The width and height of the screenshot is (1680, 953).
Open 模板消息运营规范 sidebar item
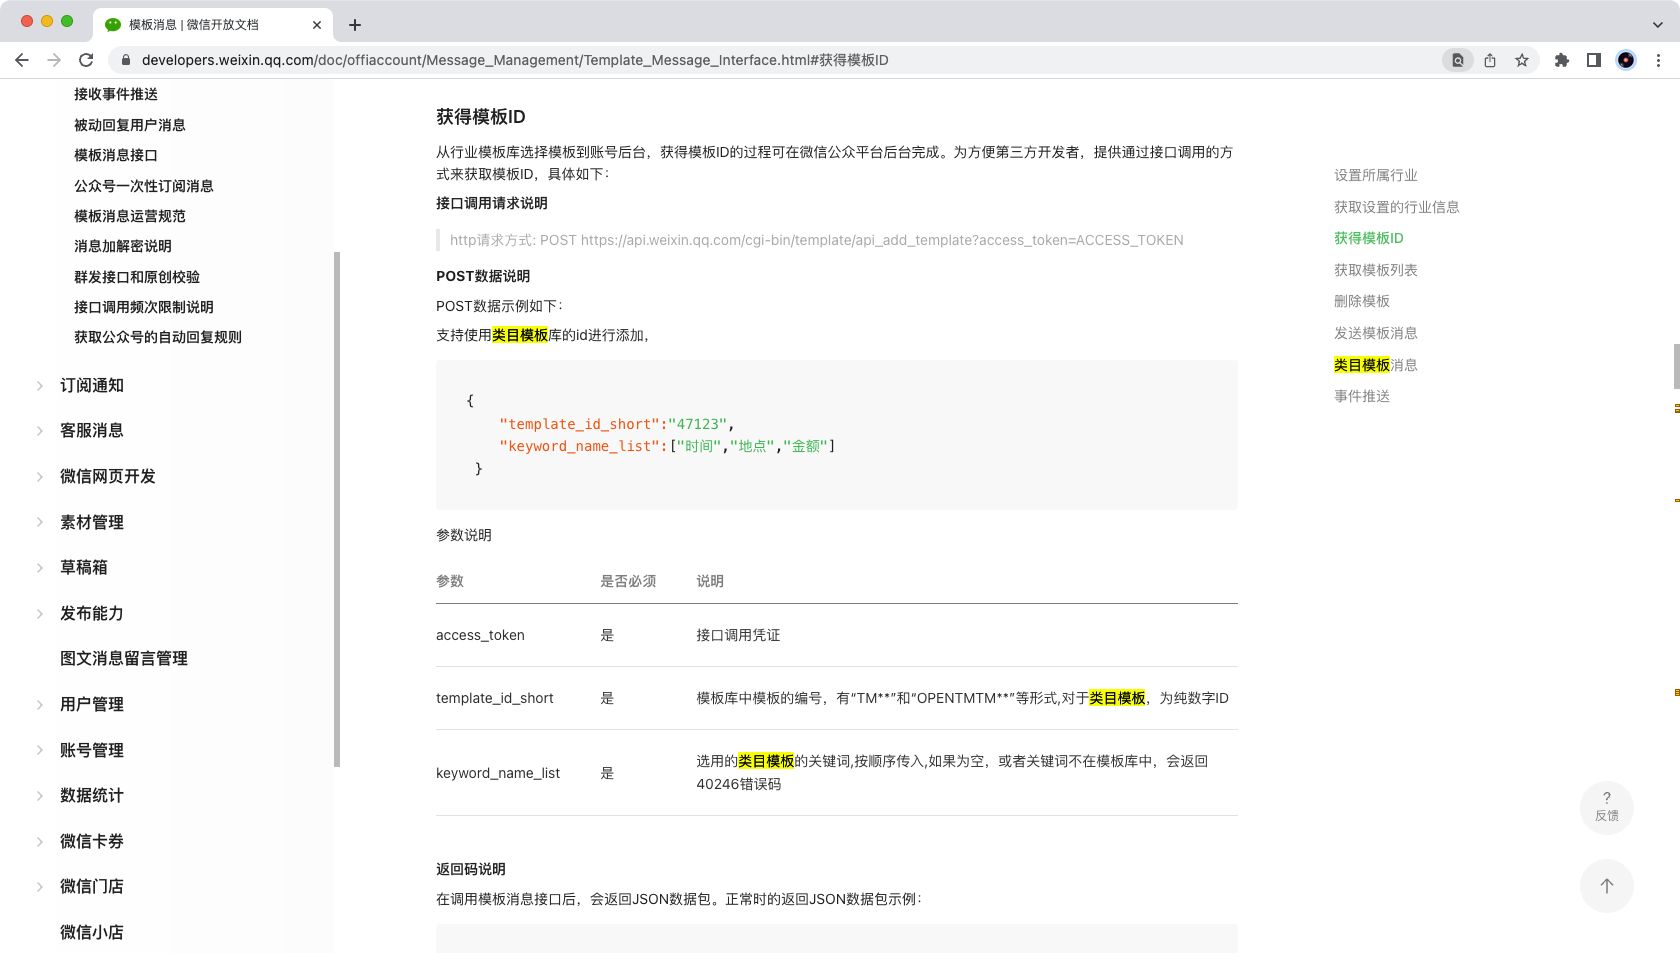(x=130, y=216)
